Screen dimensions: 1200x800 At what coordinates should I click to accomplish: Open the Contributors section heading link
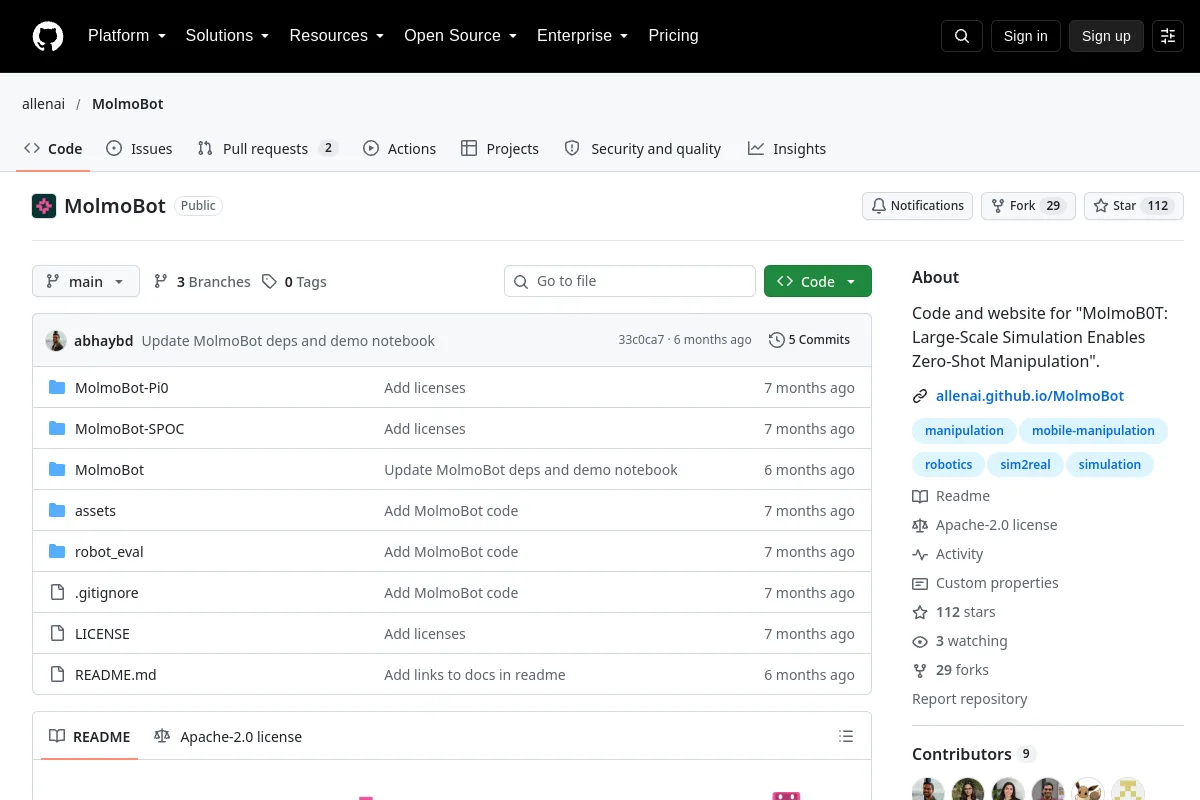click(974, 754)
